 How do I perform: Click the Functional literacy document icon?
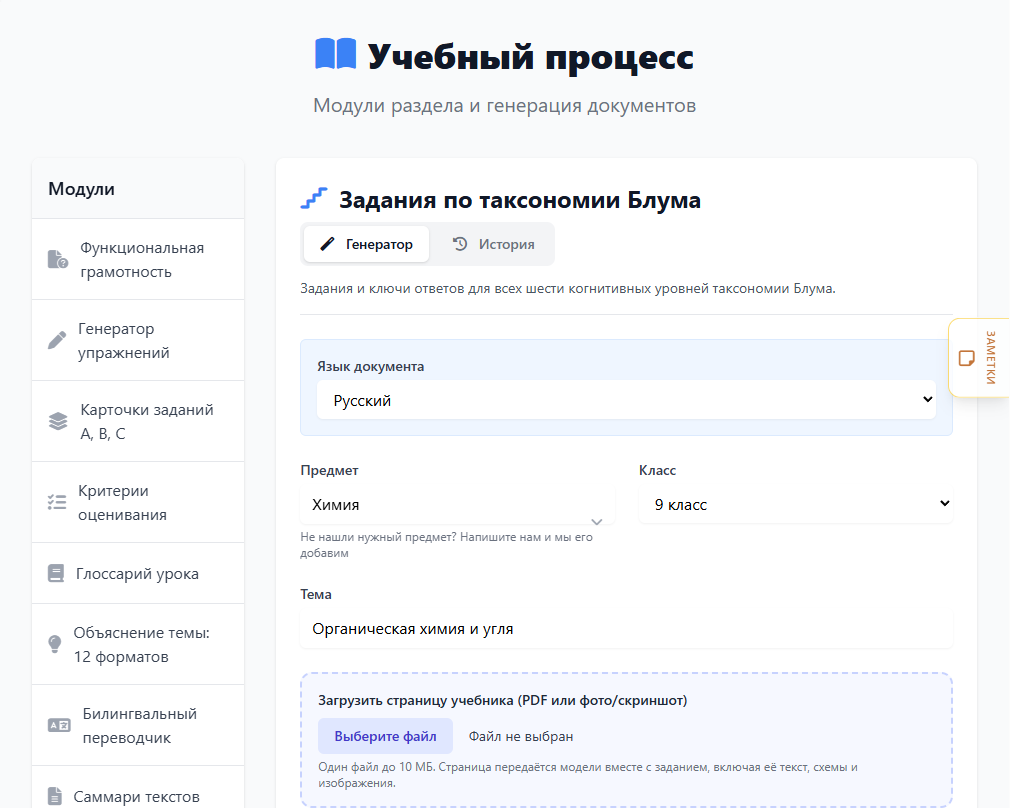click(x=57, y=259)
